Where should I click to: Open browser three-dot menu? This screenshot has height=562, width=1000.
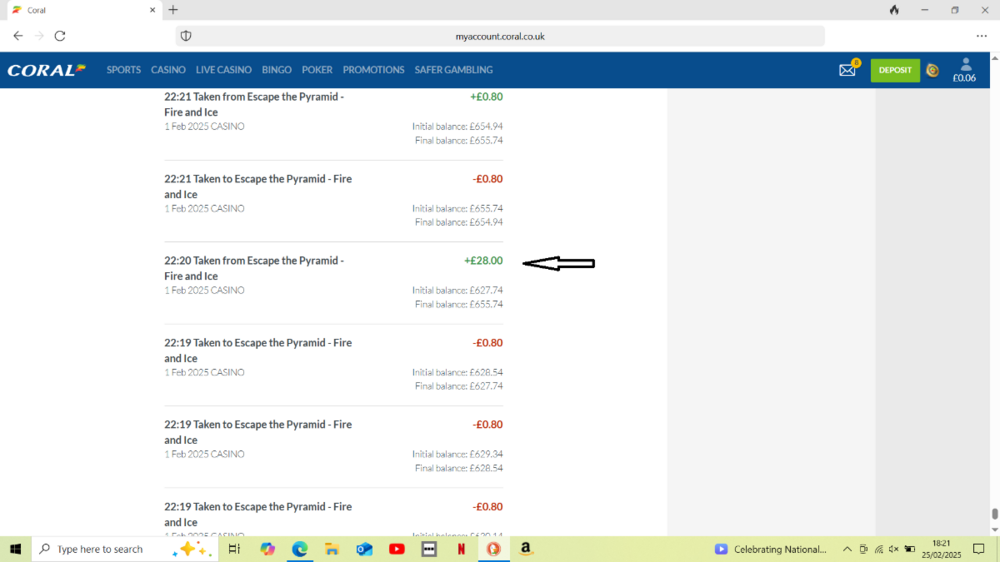981,36
